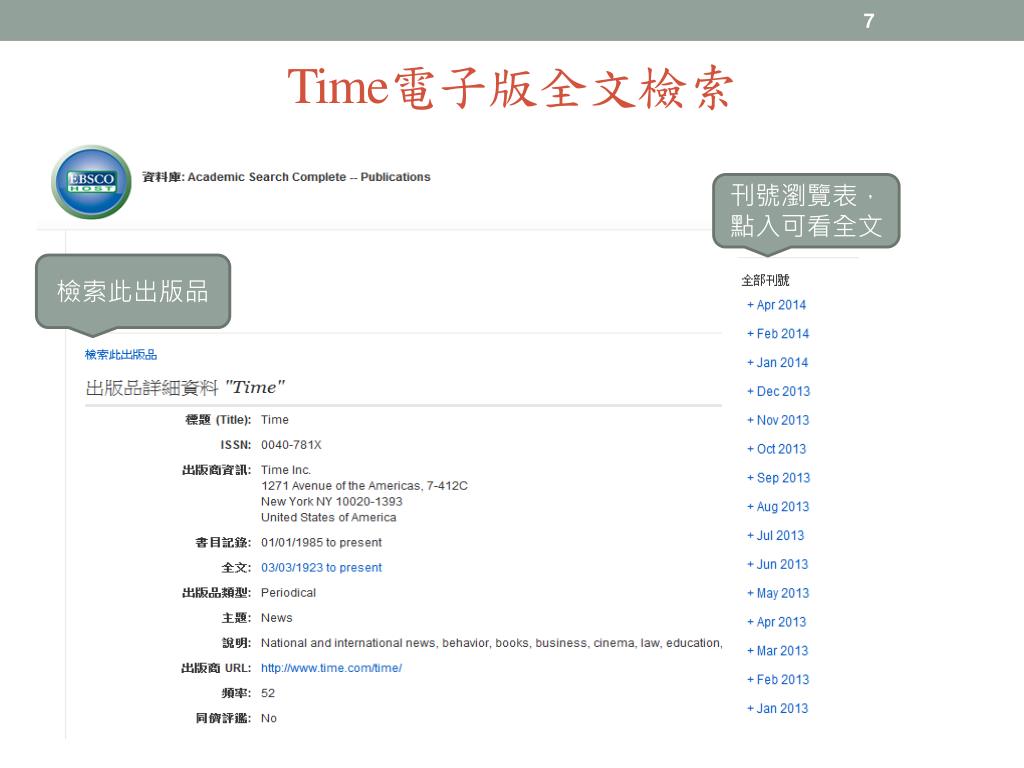Expand the Jun 2013 issue list
Screen dimensions: 1024x768
777,564
